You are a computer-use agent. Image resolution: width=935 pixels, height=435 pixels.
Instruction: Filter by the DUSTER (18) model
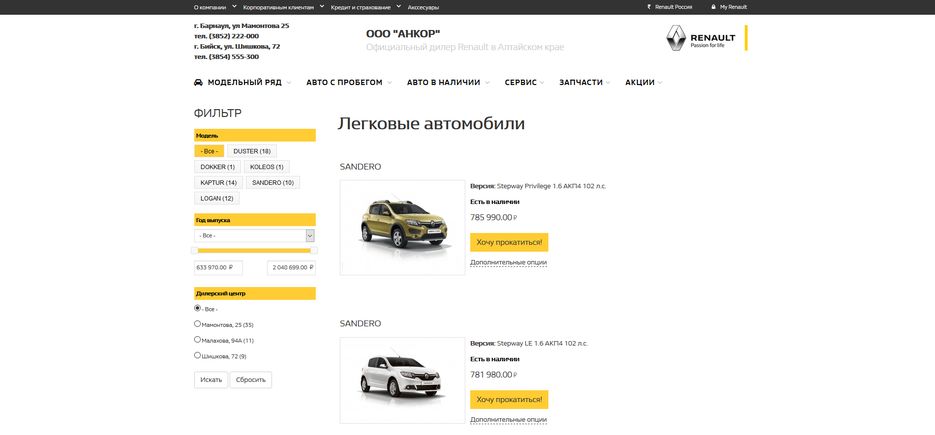[252, 151]
